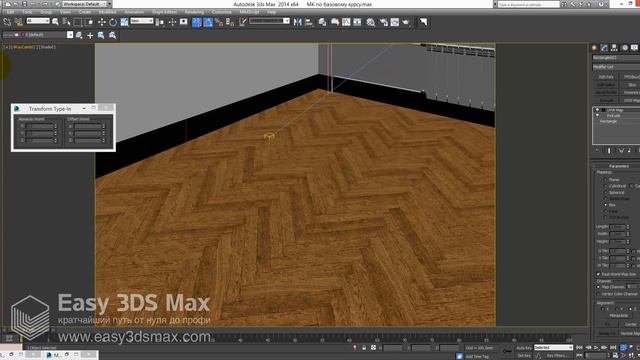
Task: Select Extrude modifier in stack
Action: 613,116
